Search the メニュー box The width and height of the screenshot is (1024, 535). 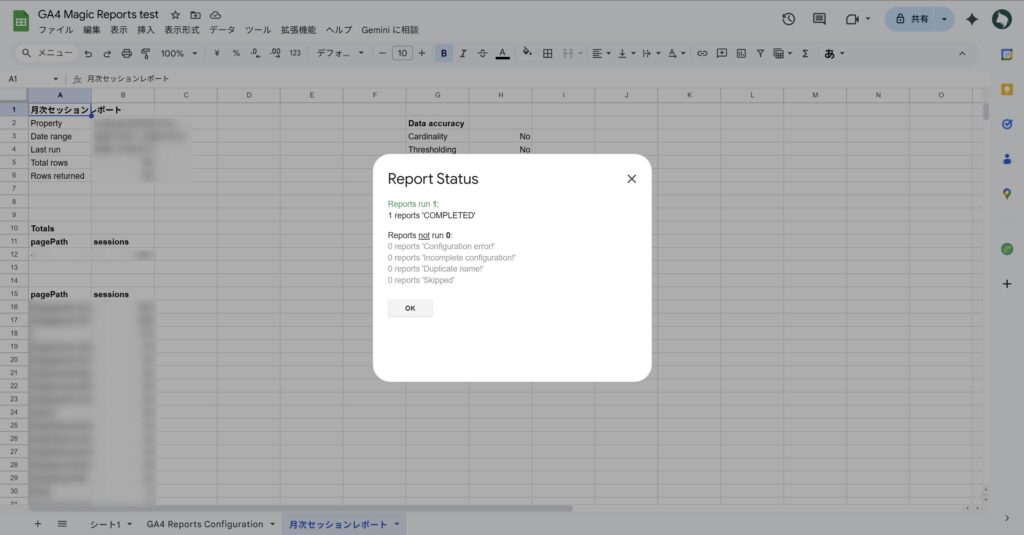(x=46, y=53)
